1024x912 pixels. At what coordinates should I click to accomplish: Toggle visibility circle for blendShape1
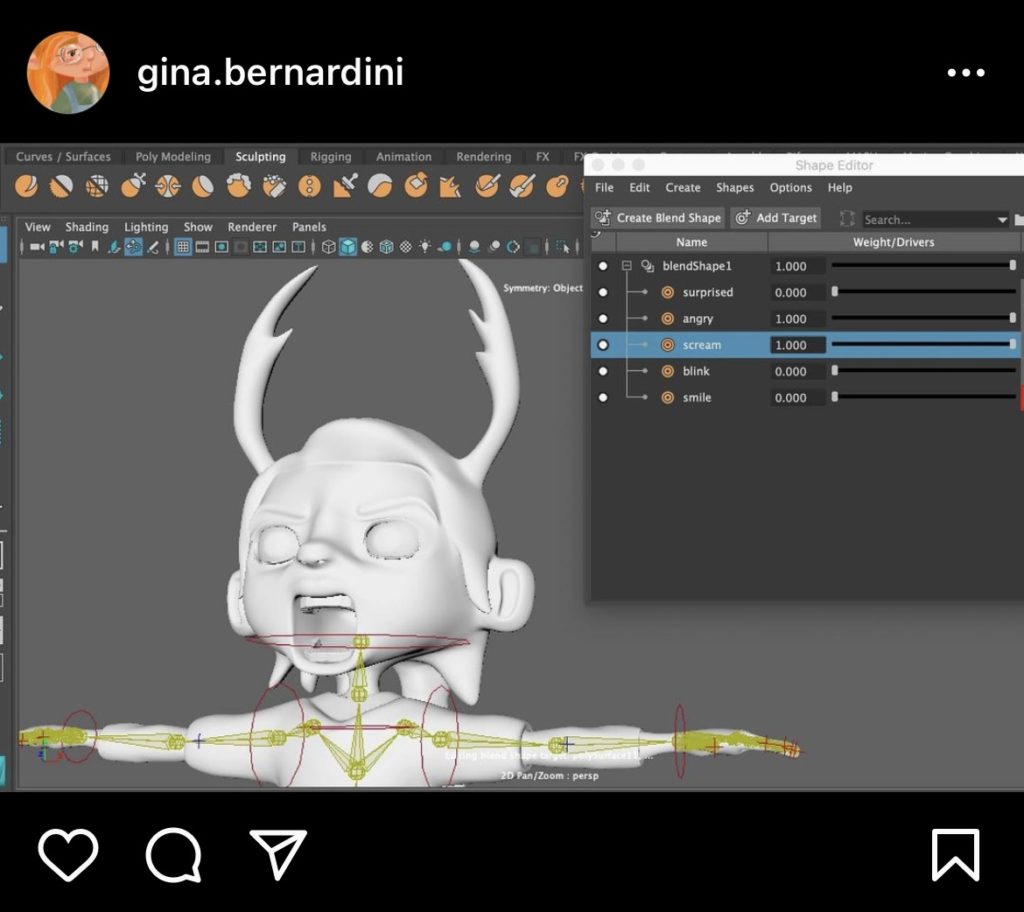click(x=602, y=267)
